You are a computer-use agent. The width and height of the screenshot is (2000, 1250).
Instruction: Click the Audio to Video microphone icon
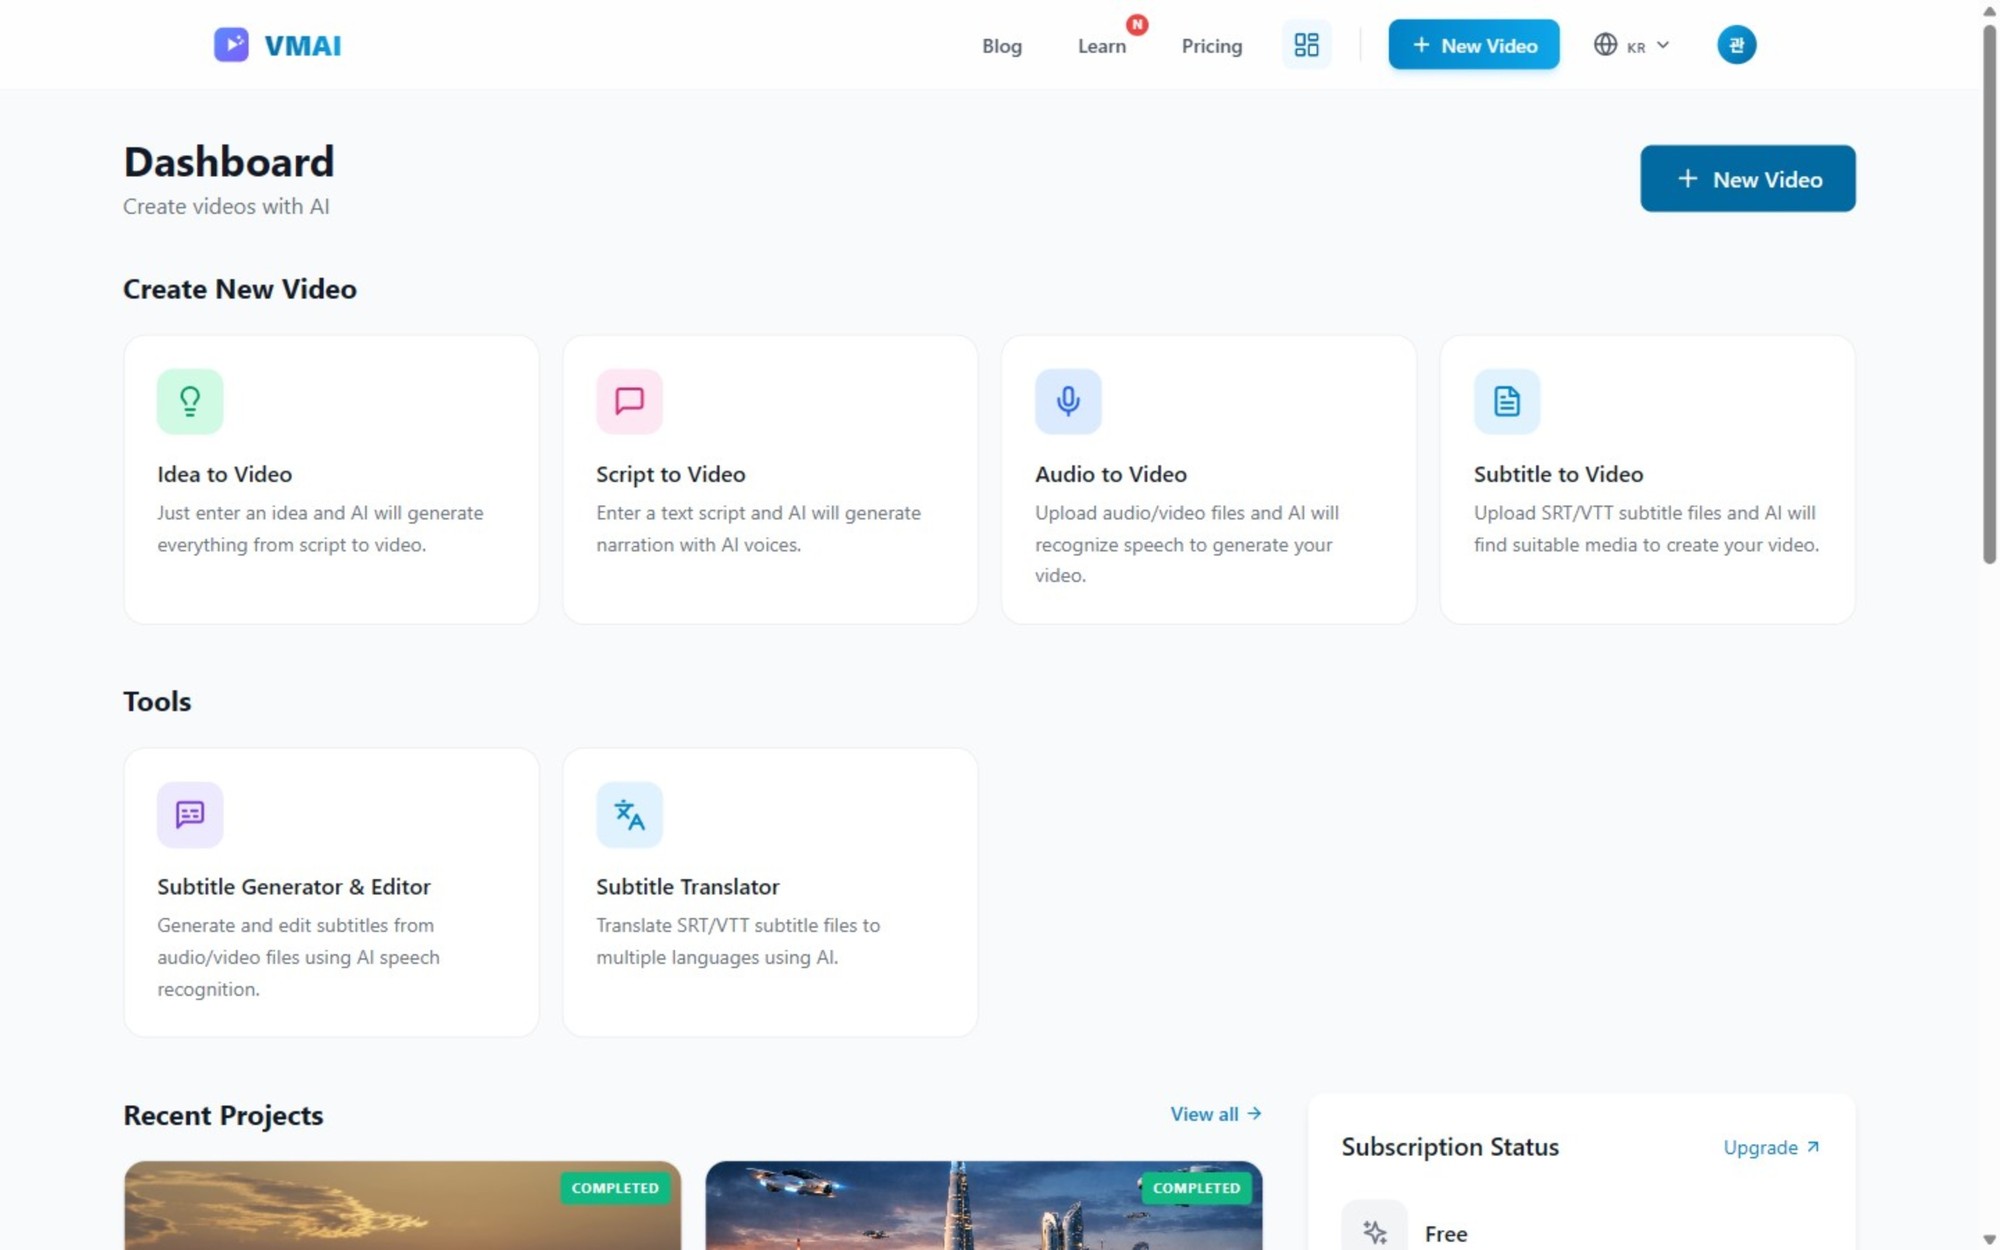[1067, 401]
